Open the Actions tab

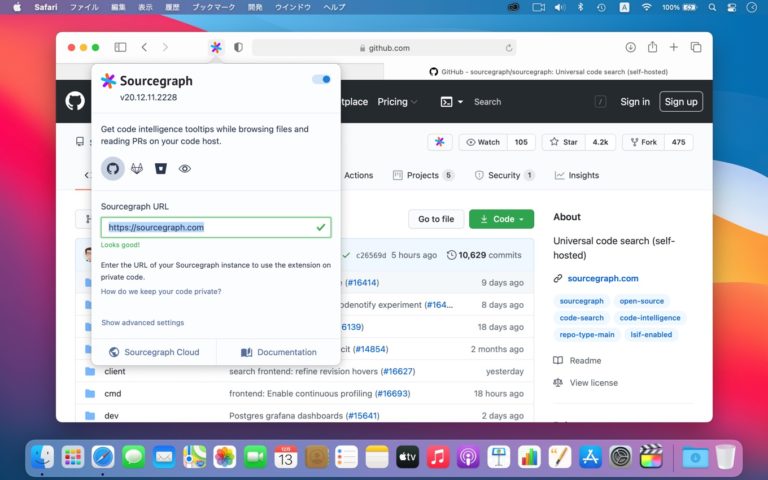358,175
